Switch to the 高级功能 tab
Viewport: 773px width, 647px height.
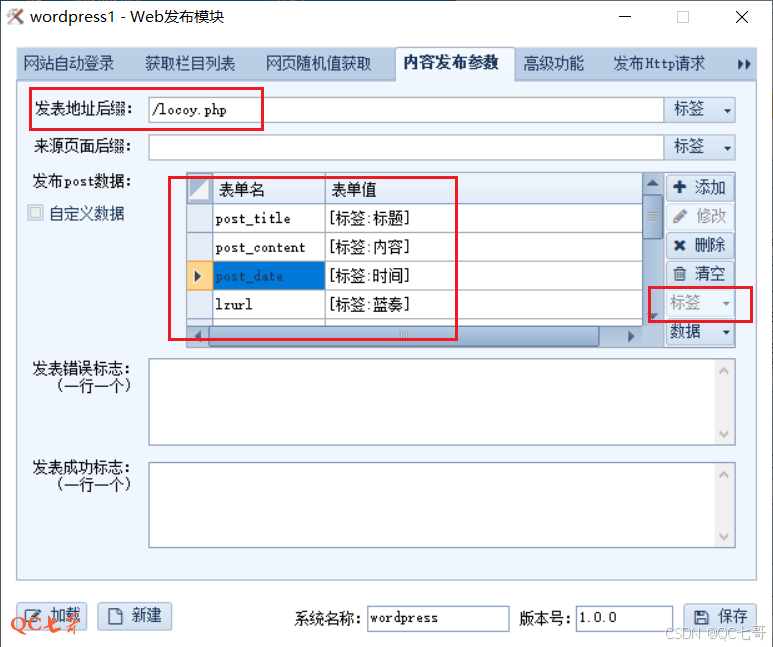(553, 63)
